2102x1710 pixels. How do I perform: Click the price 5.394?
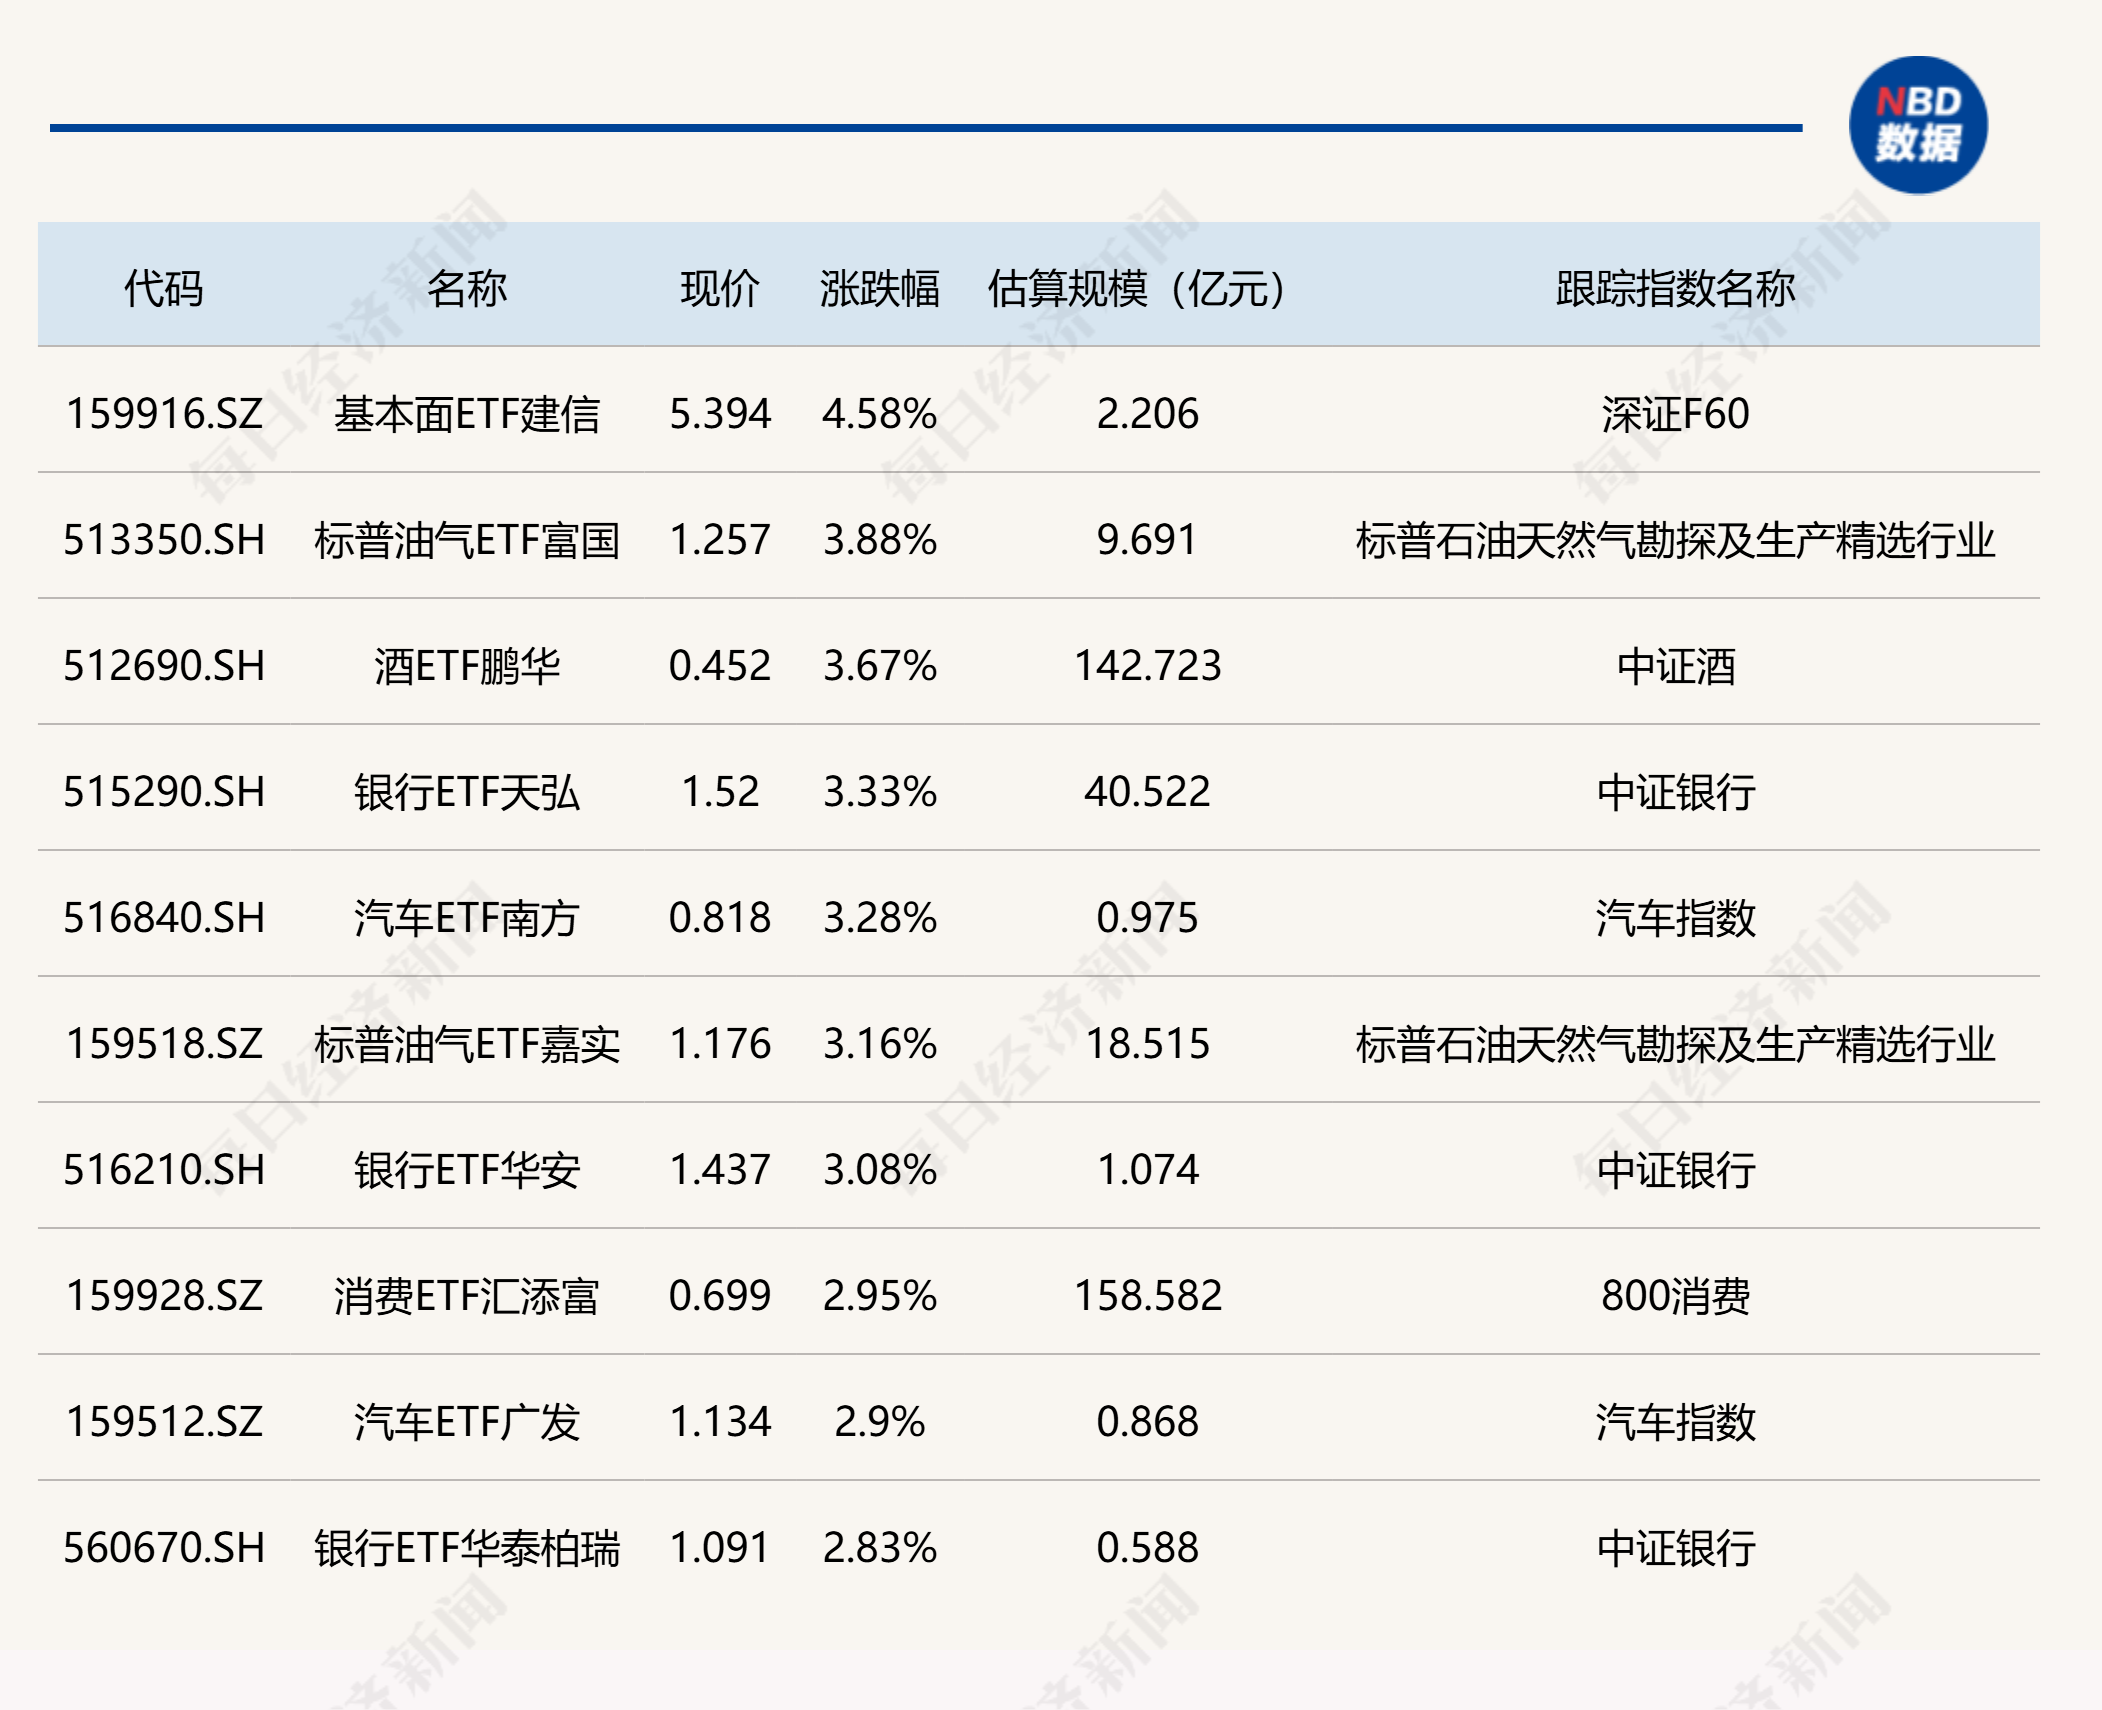[x=720, y=414]
